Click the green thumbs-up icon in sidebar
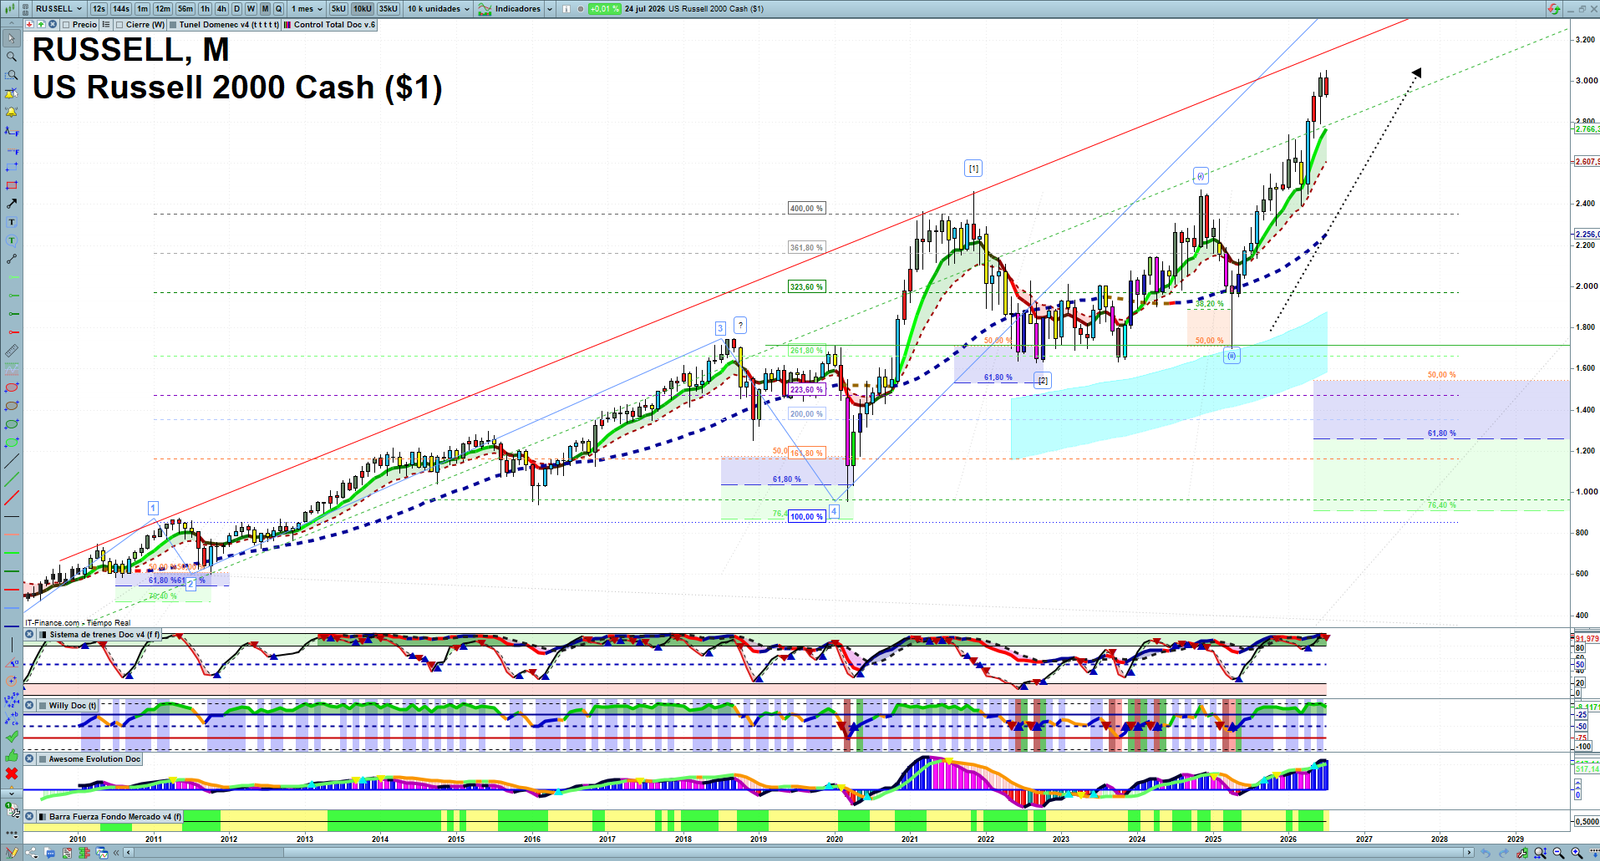The width and height of the screenshot is (1600, 861). tap(12, 755)
